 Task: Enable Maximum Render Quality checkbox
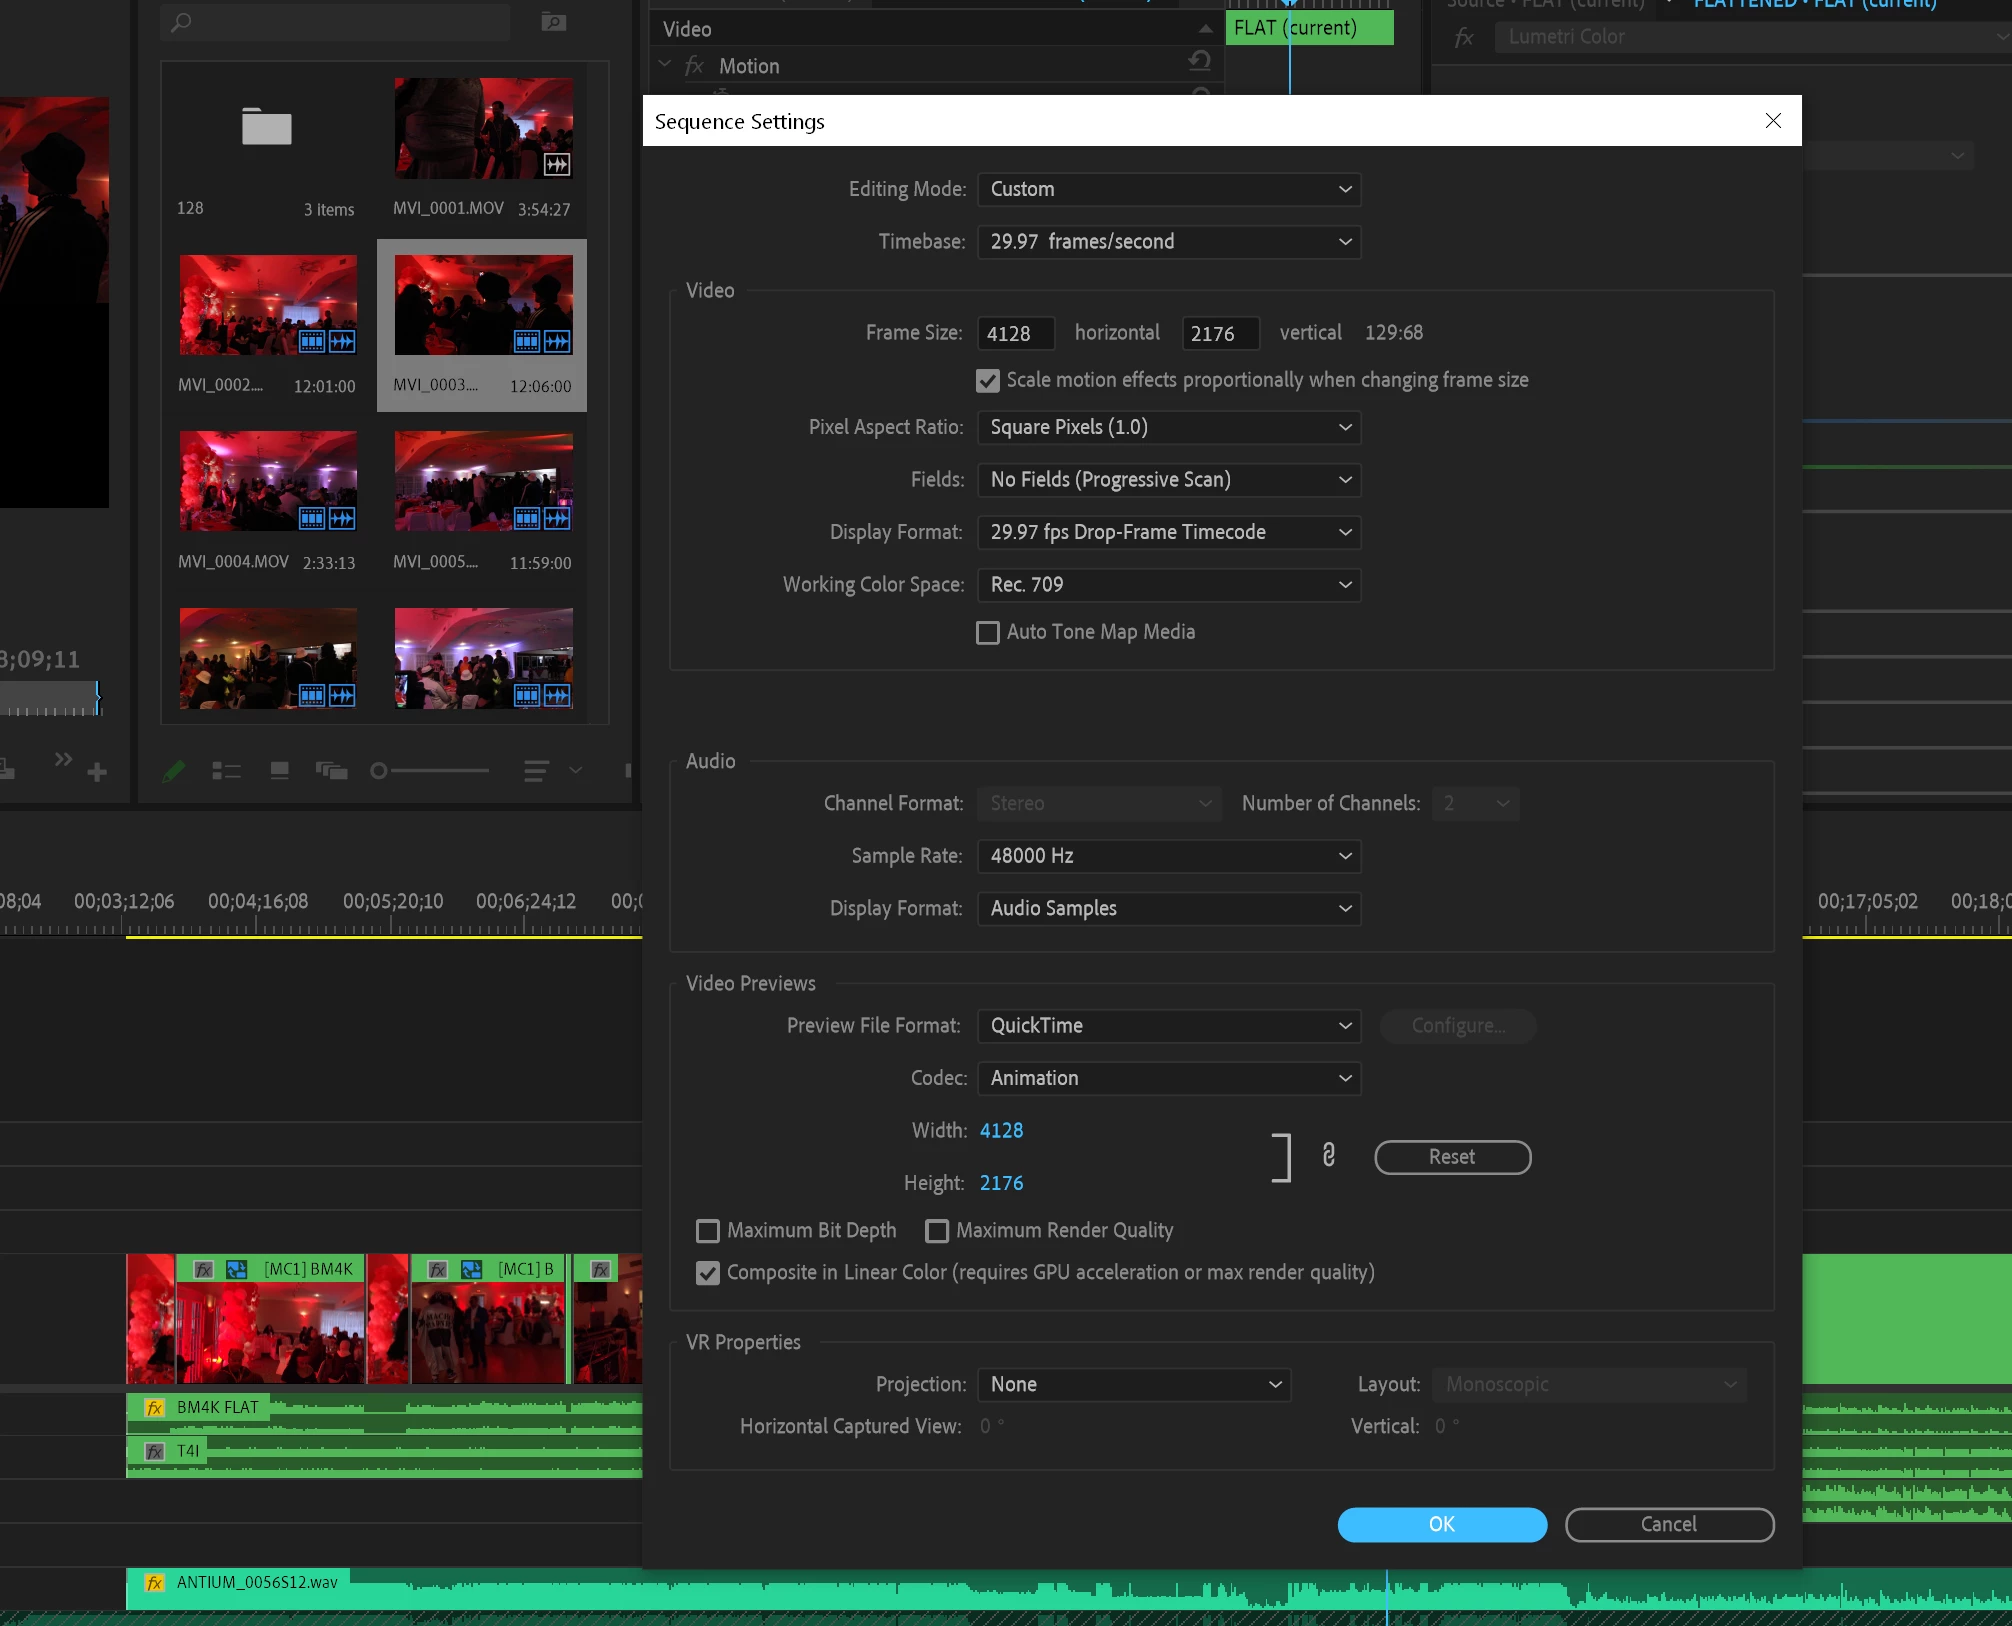(x=936, y=1231)
